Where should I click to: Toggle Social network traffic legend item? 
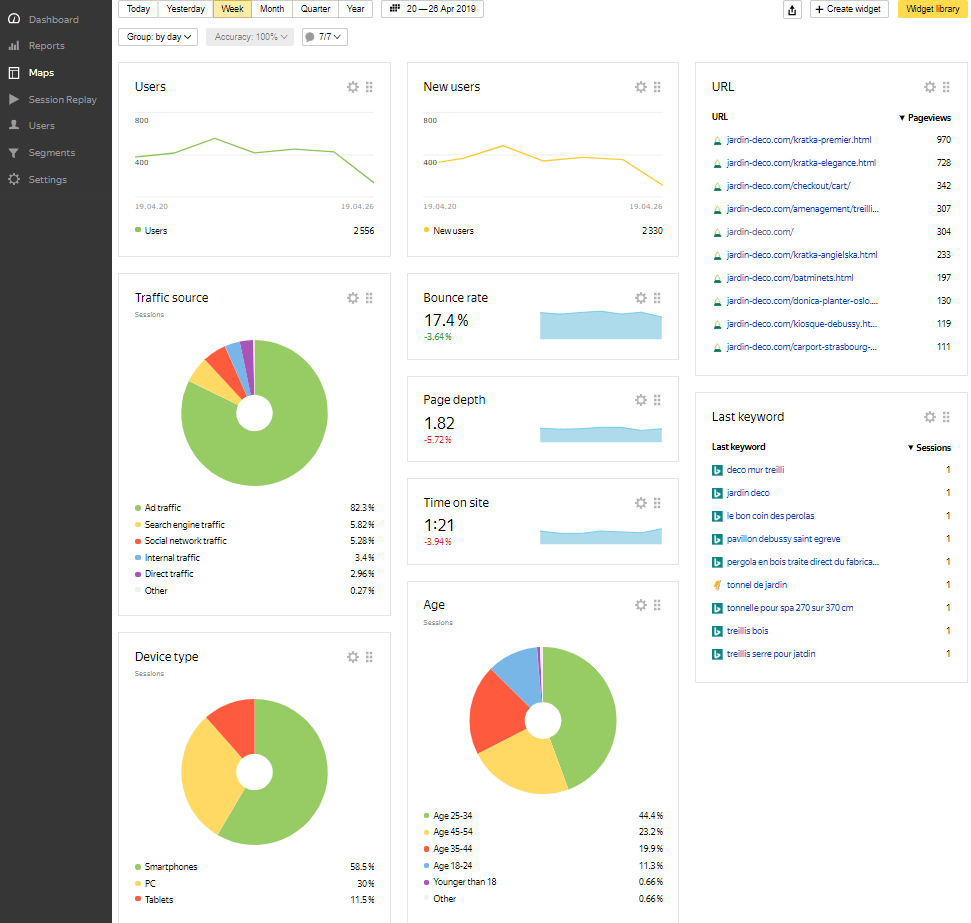(181, 541)
